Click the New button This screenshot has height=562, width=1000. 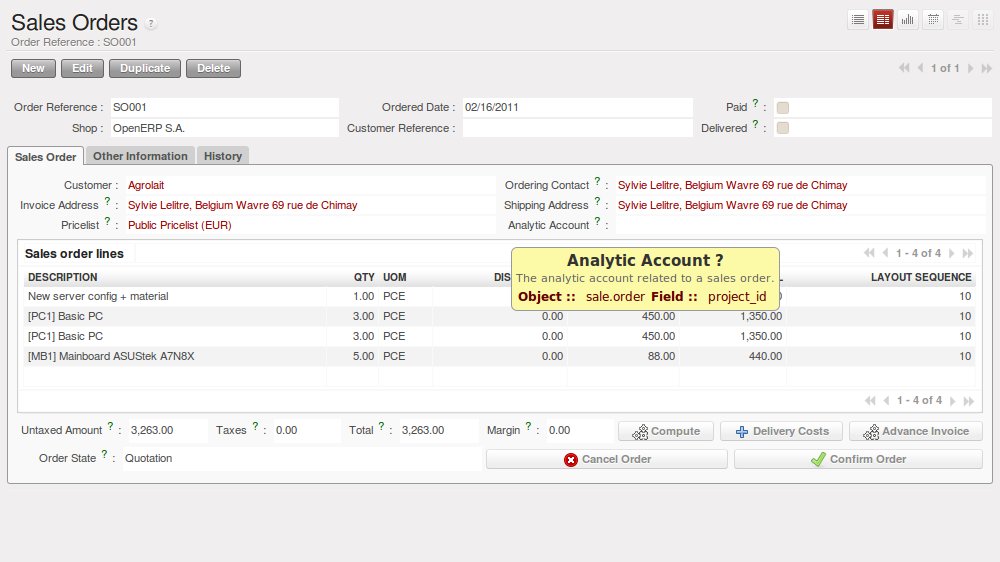(x=33, y=68)
